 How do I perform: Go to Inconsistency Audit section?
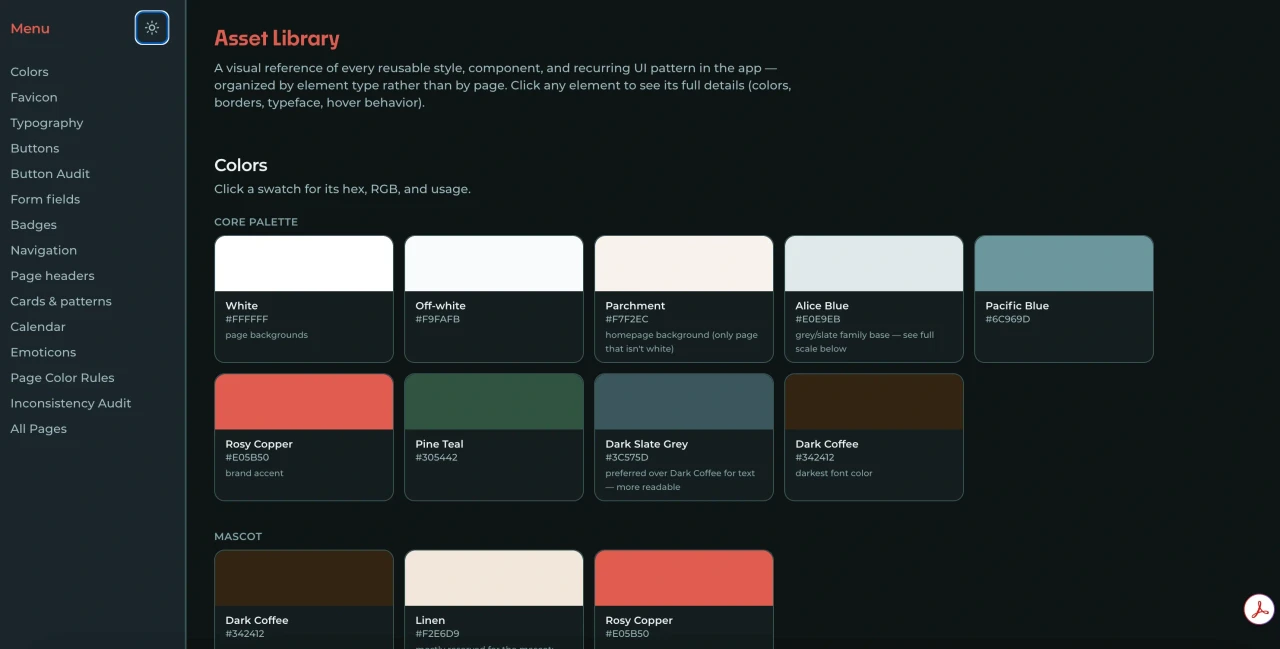click(x=71, y=403)
